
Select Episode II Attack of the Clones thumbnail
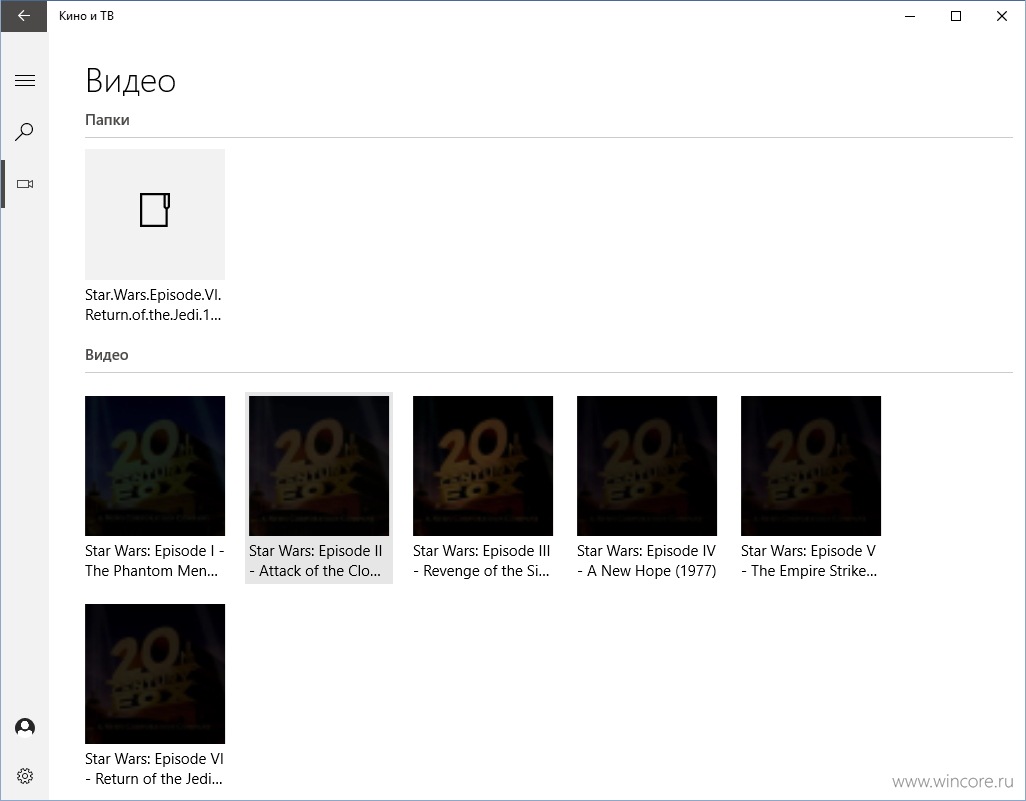click(319, 465)
